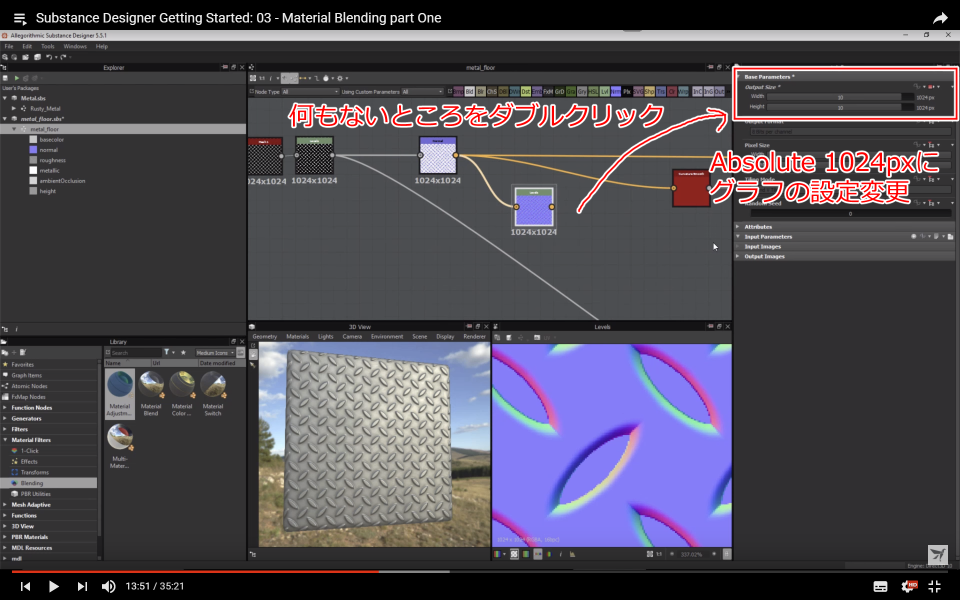Open the Help menu
The width and height of the screenshot is (960, 600).
pos(102,46)
